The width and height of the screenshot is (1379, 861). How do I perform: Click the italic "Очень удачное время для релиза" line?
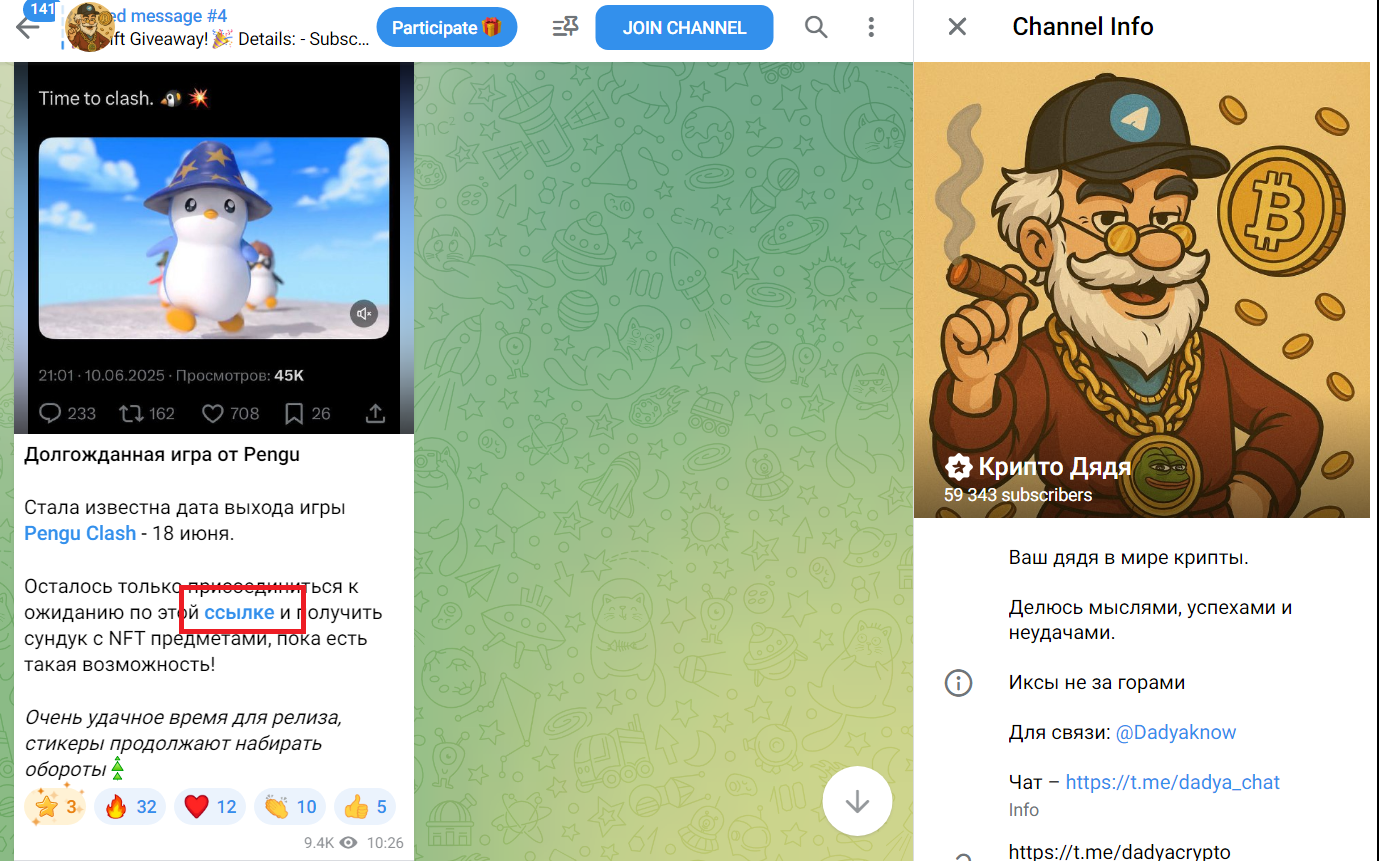[x=183, y=717]
